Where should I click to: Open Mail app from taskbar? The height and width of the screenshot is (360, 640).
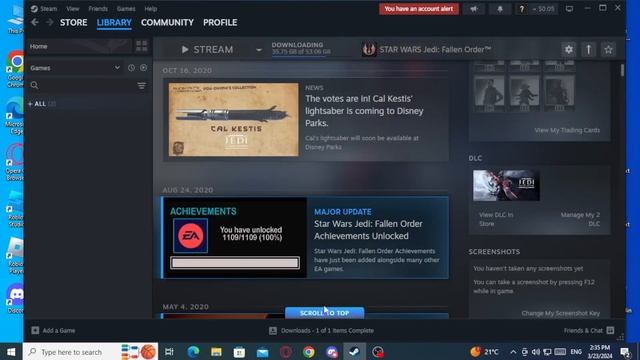tap(262, 351)
